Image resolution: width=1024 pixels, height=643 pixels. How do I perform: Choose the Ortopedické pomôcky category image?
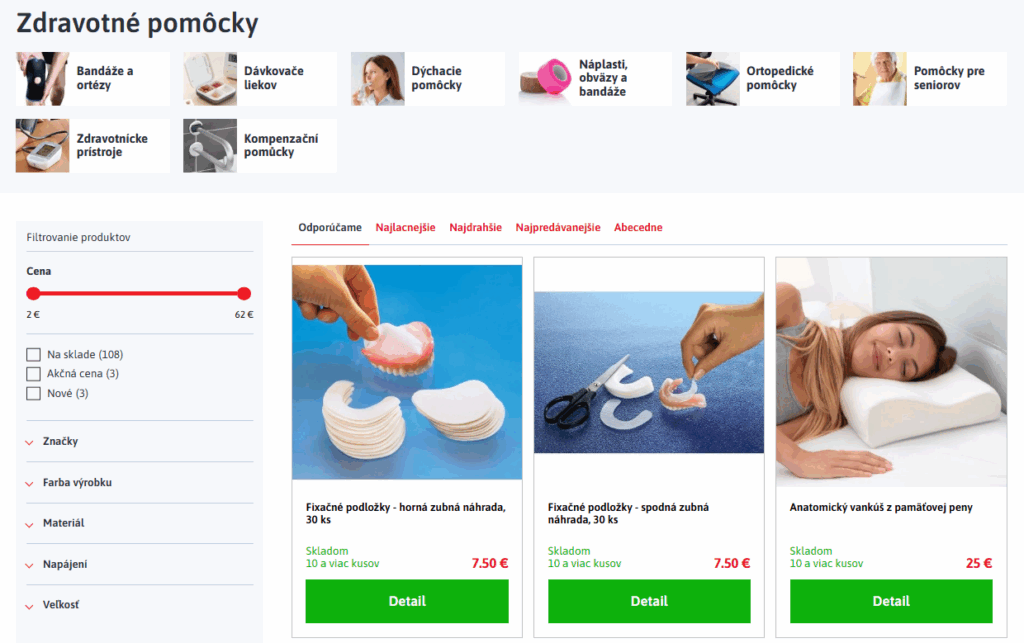712,79
